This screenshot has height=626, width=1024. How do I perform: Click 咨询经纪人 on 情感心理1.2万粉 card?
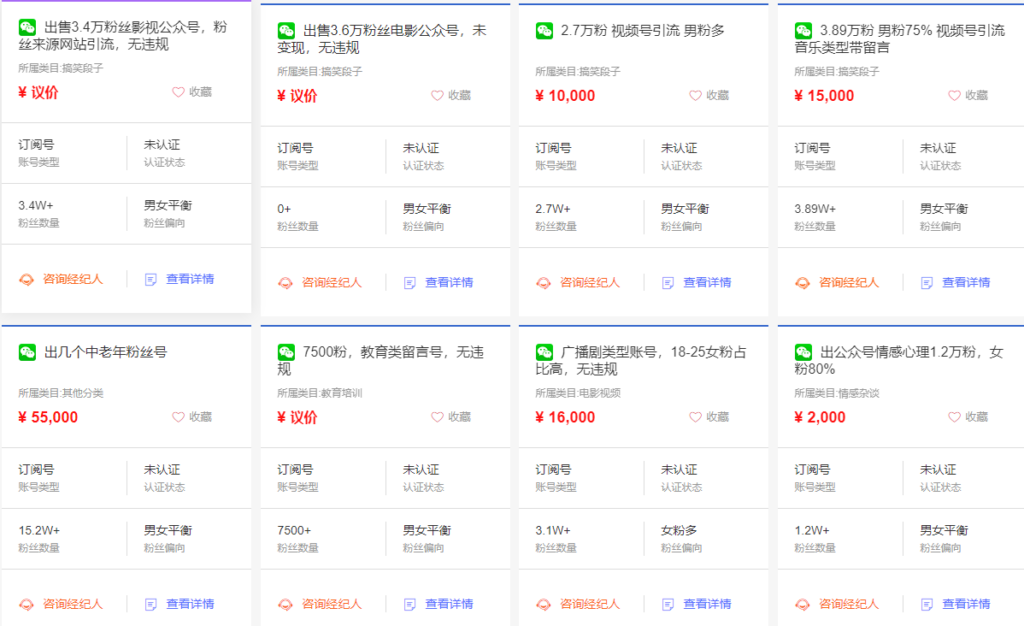849,604
